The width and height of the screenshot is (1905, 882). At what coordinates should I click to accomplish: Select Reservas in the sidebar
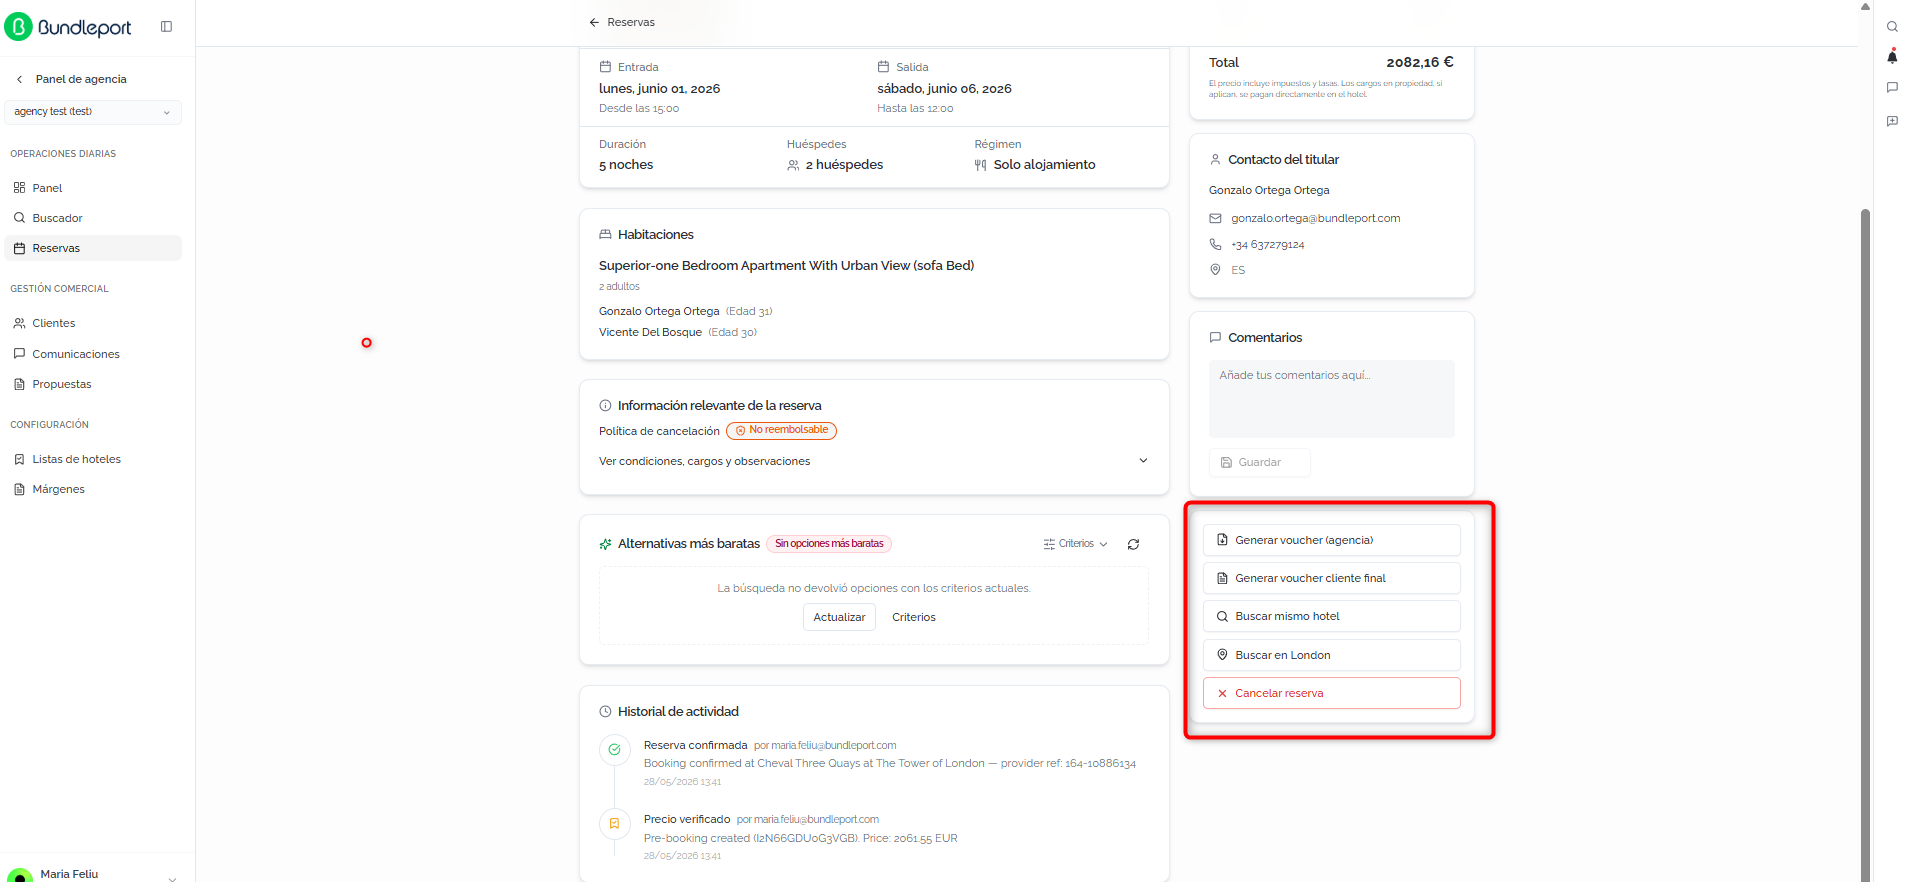(93, 248)
